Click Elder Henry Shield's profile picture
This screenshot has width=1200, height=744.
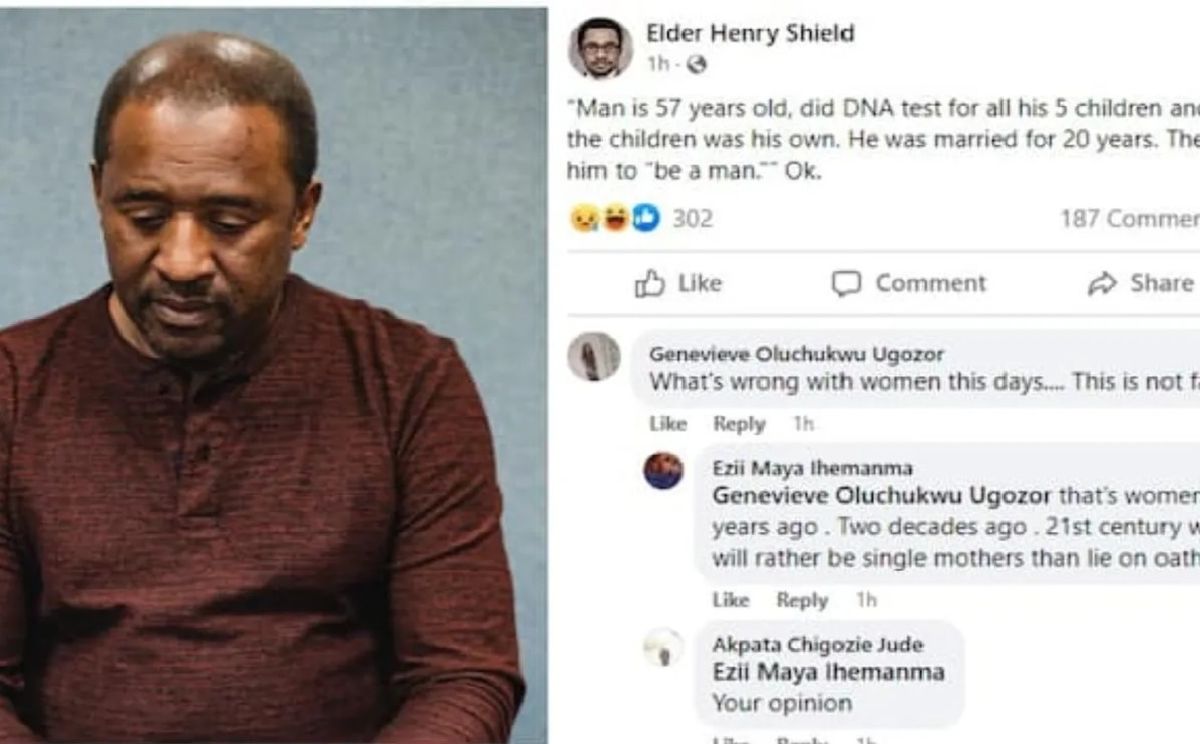coord(600,47)
